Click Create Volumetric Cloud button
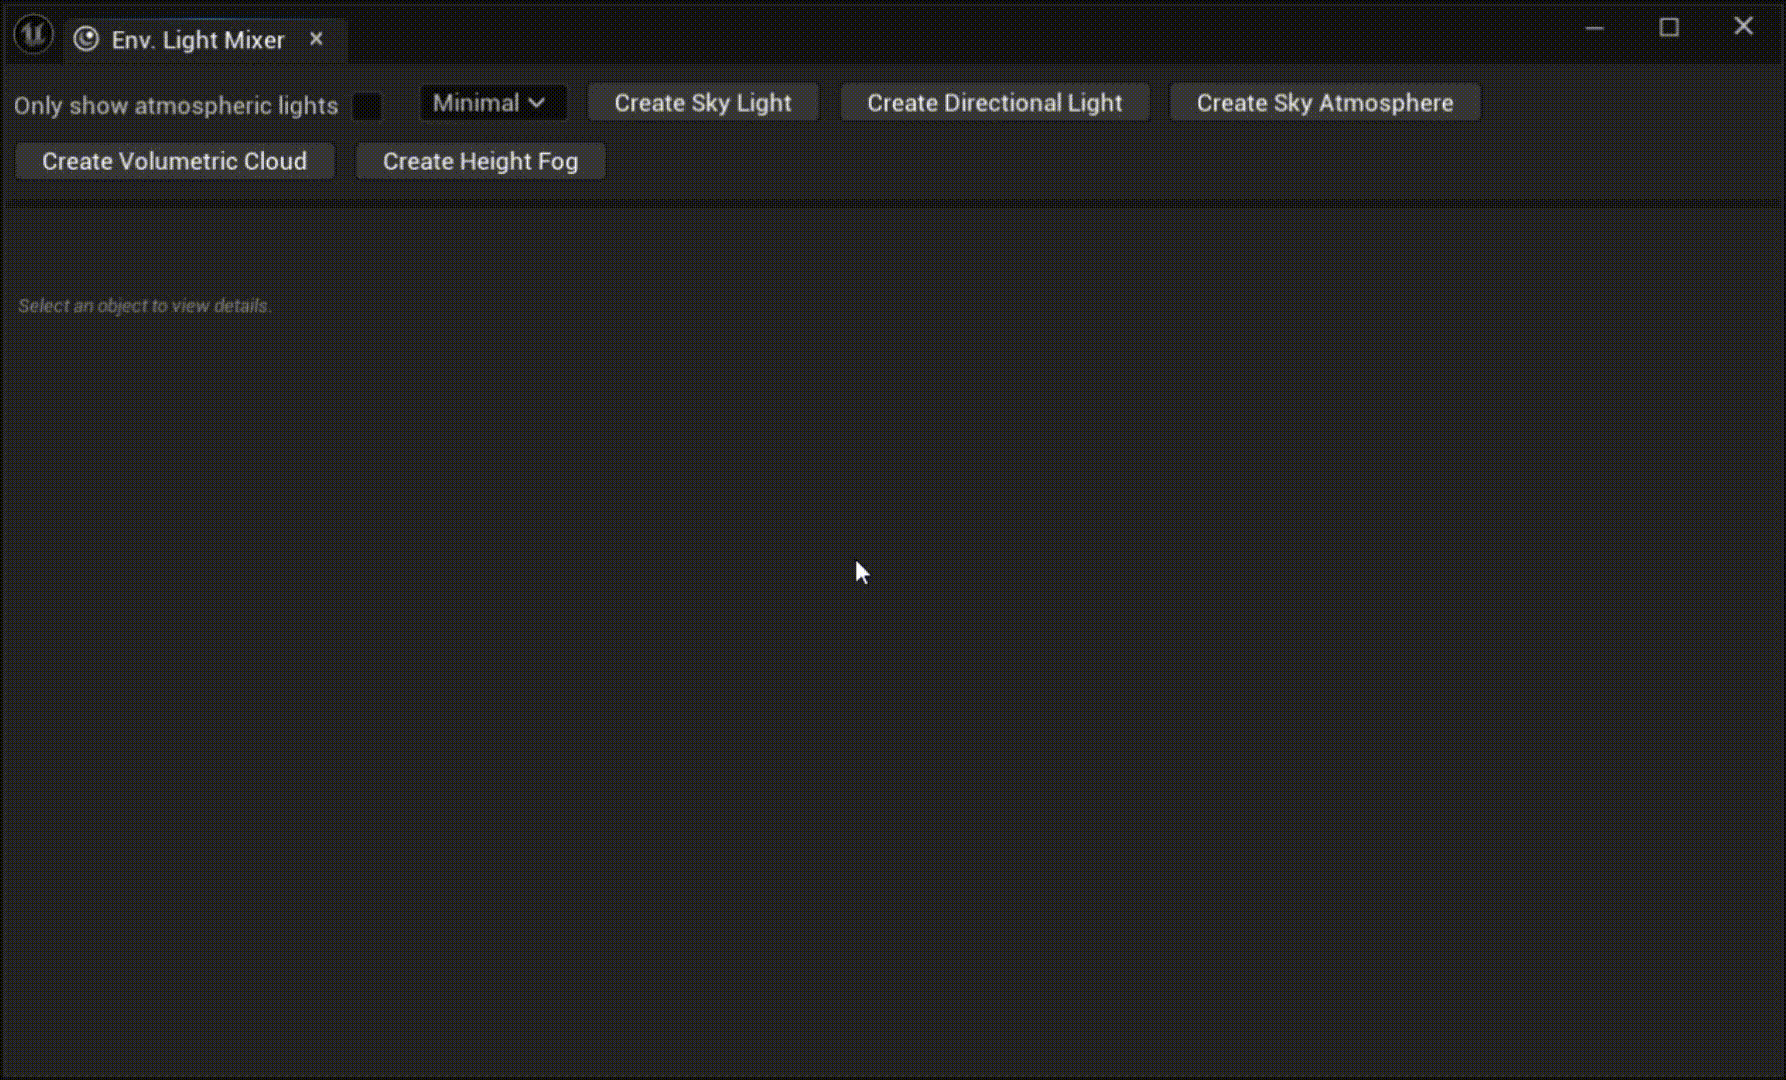Screen dimensions: 1786x1080 (x=175, y=161)
